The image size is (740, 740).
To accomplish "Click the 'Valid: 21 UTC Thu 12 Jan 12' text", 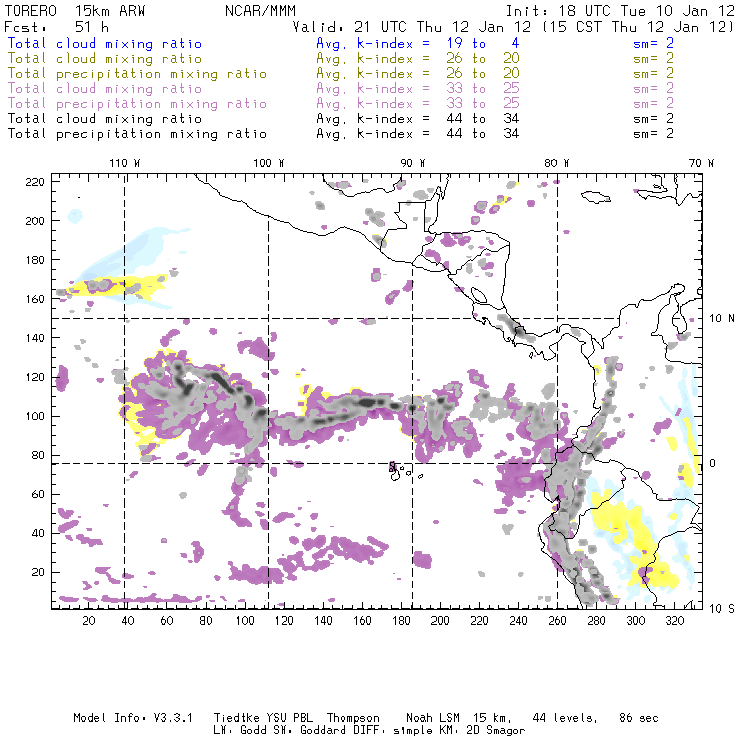I will coord(412,26).
